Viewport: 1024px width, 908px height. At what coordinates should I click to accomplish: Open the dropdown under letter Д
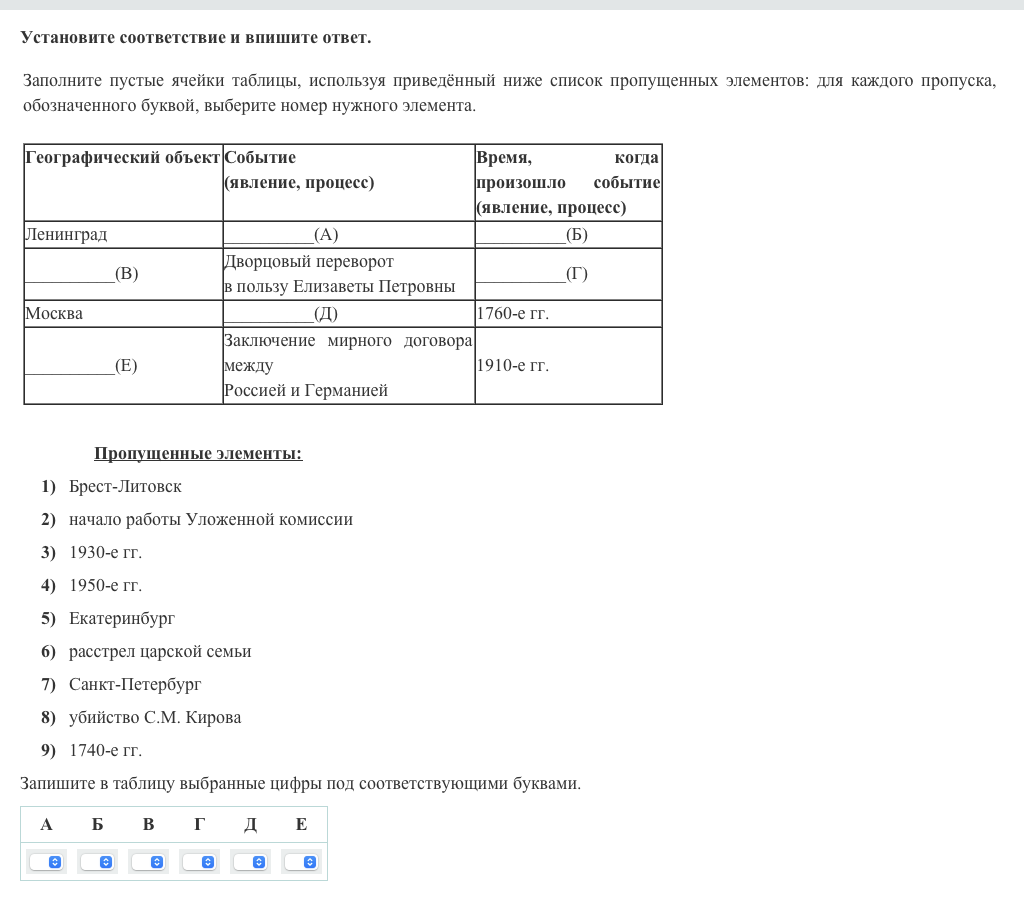coord(250,861)
